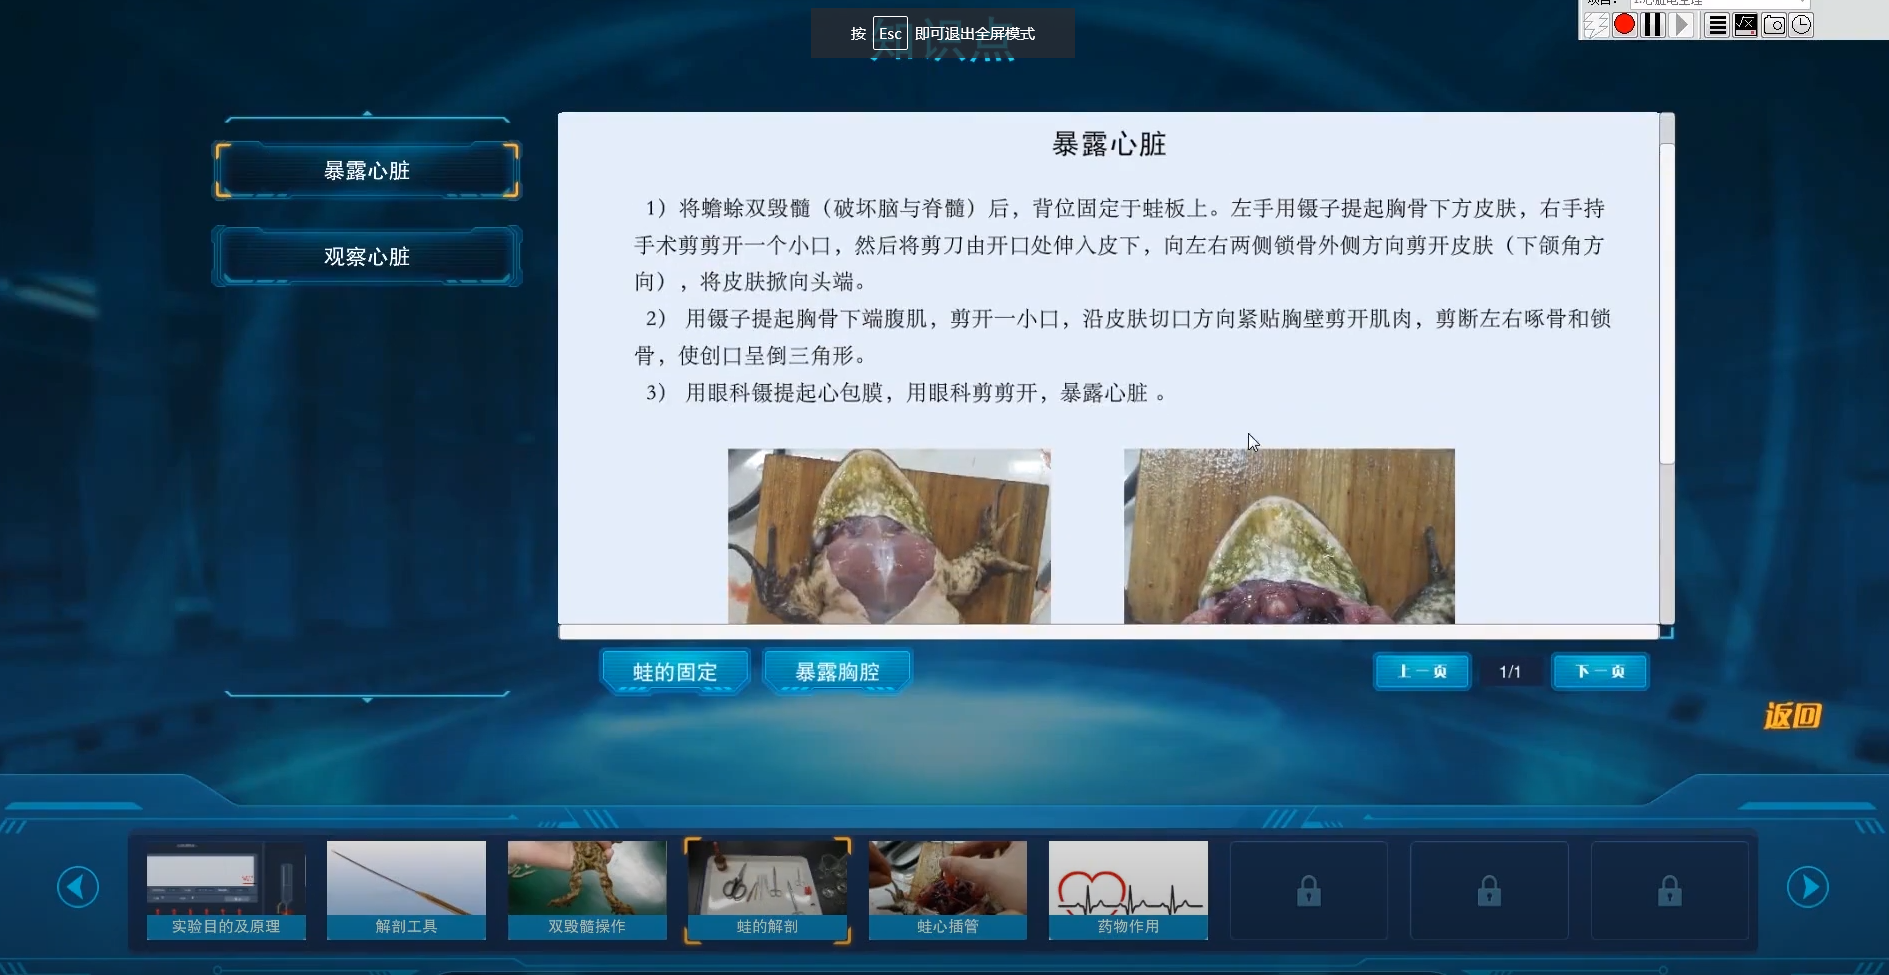Click the pause bars icon in recorder toolbar
The image size is (1889, 975).
[1654, 25]
